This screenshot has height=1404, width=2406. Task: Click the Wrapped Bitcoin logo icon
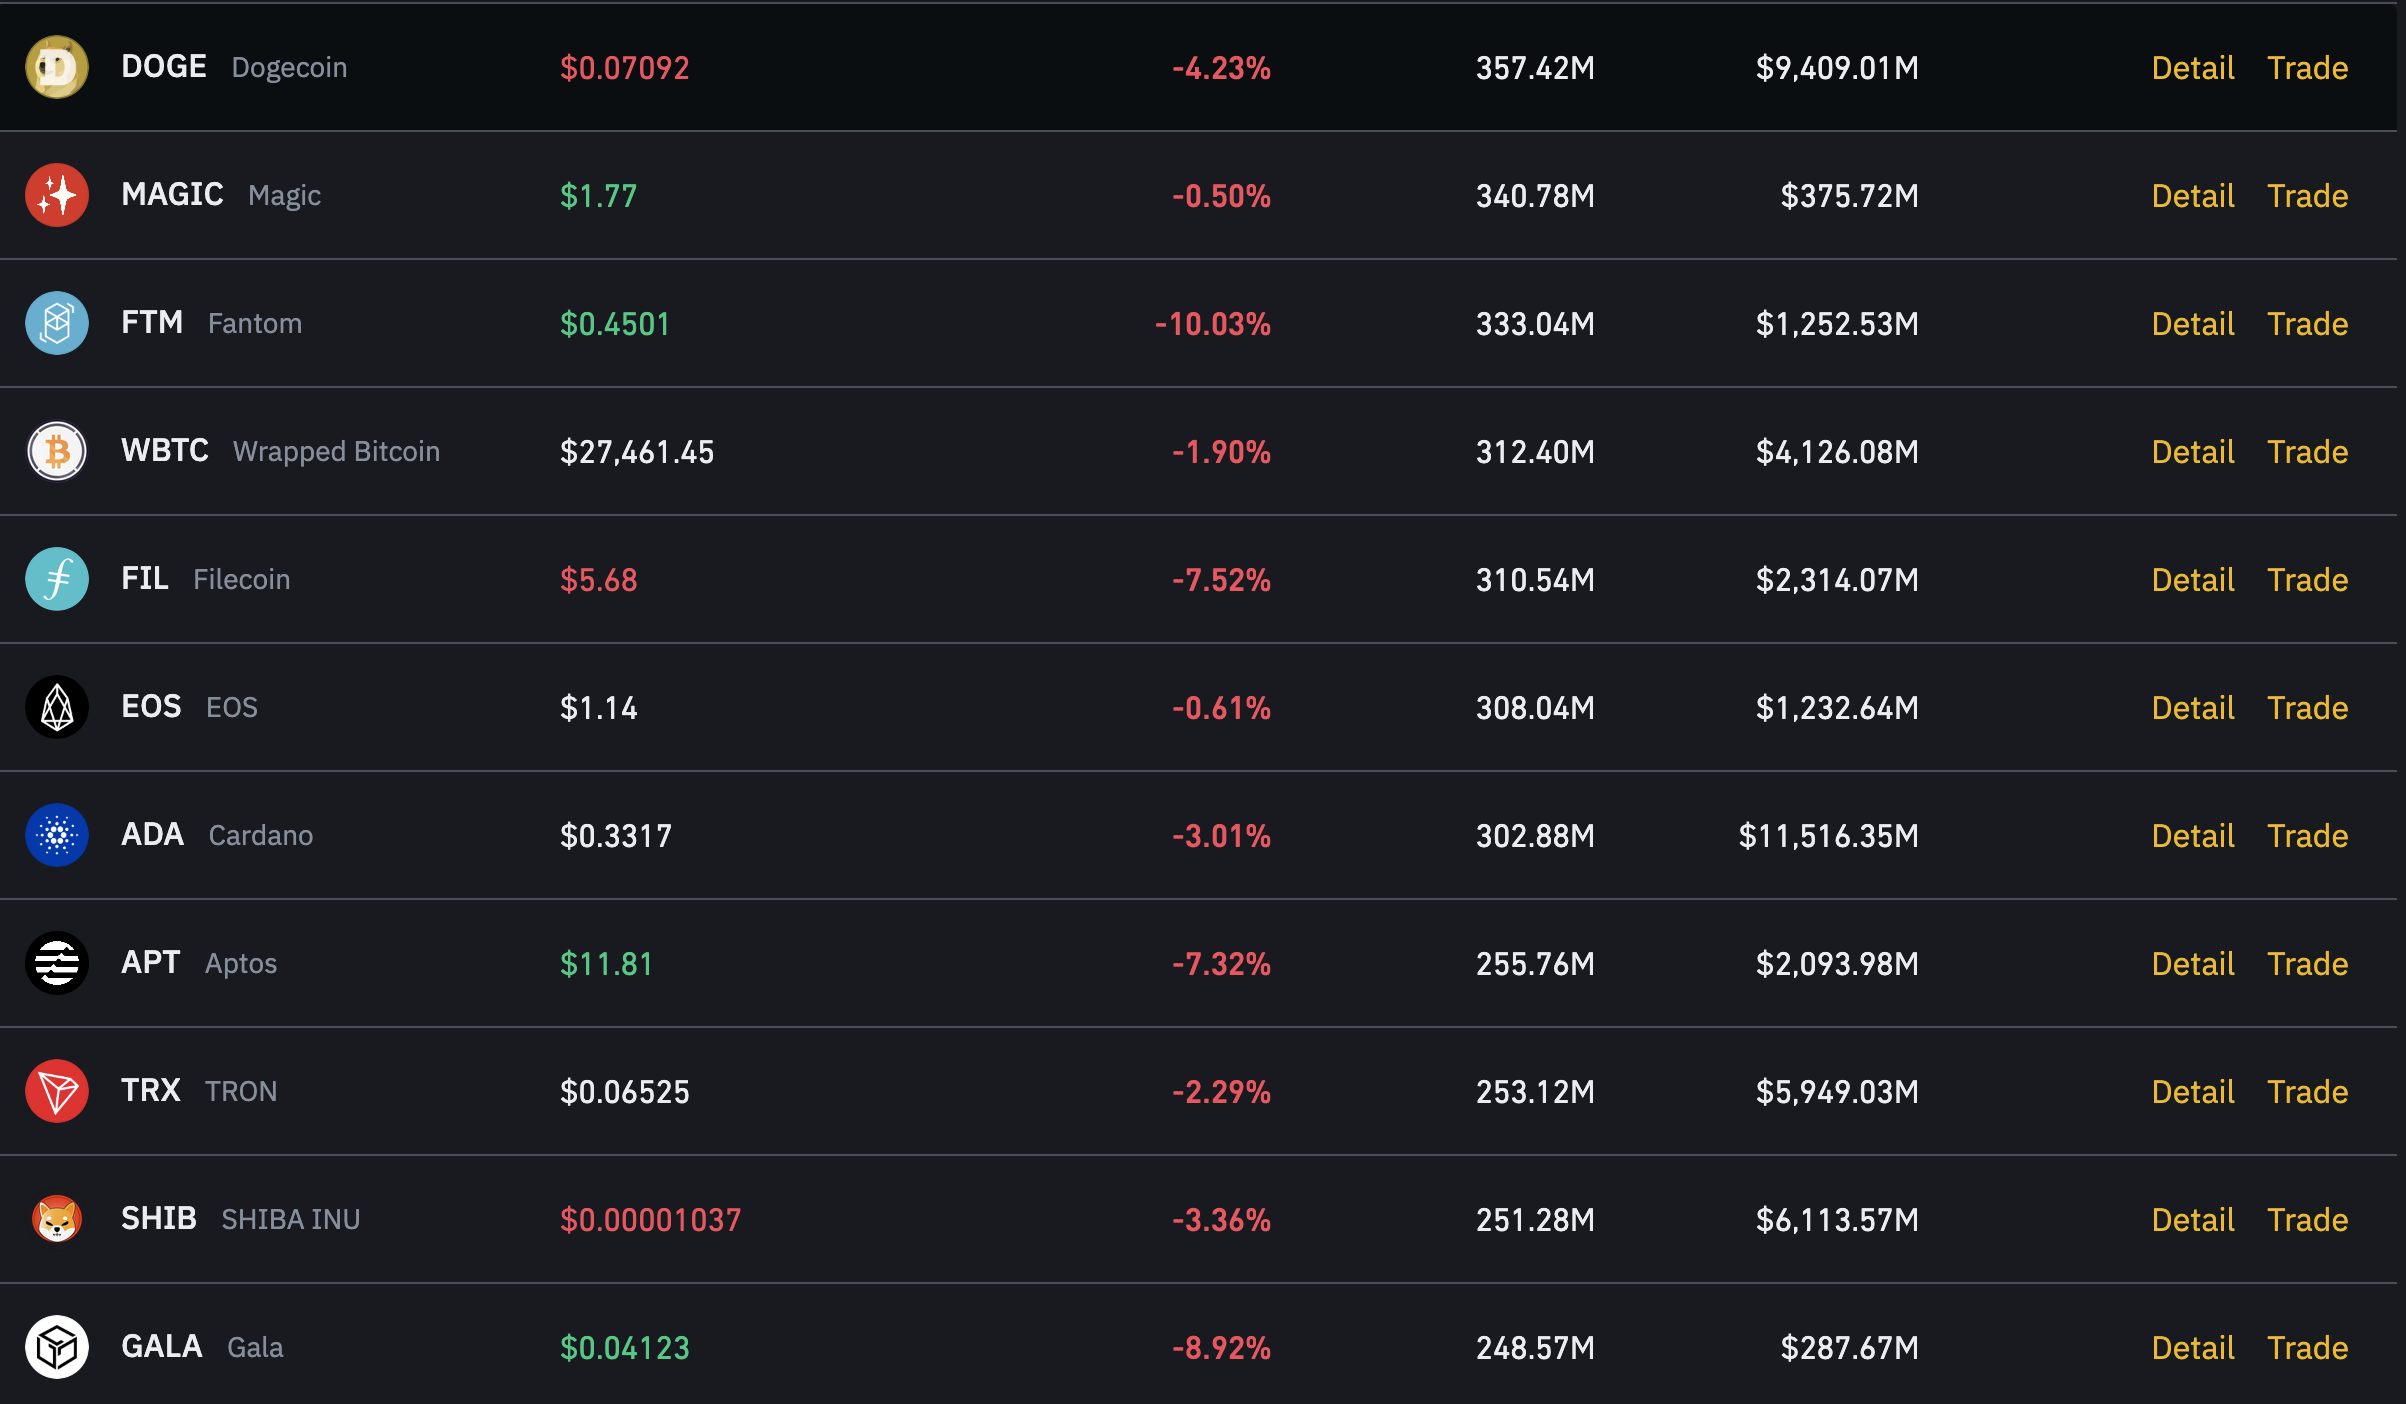tap(57, 451)
